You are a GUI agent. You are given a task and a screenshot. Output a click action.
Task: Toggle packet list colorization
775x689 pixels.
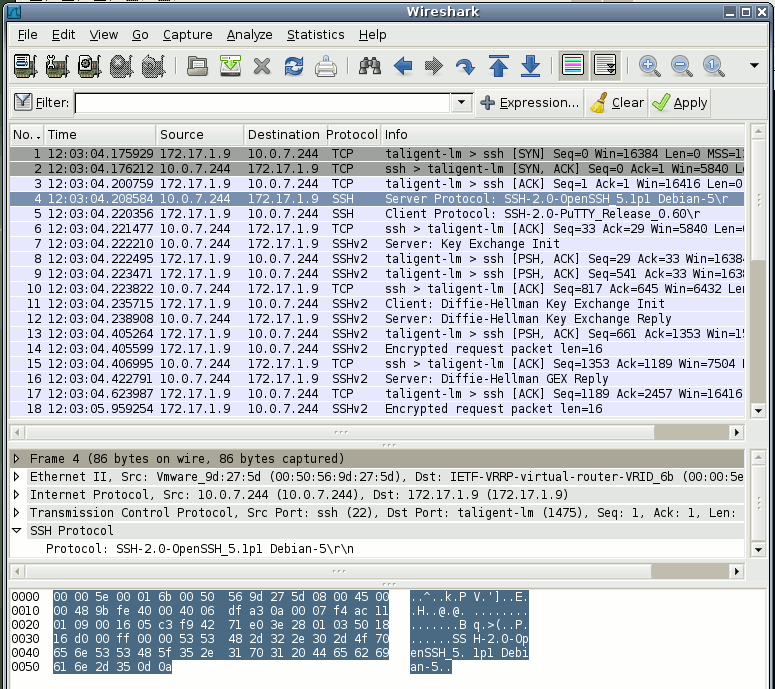(x=573, y=65)
